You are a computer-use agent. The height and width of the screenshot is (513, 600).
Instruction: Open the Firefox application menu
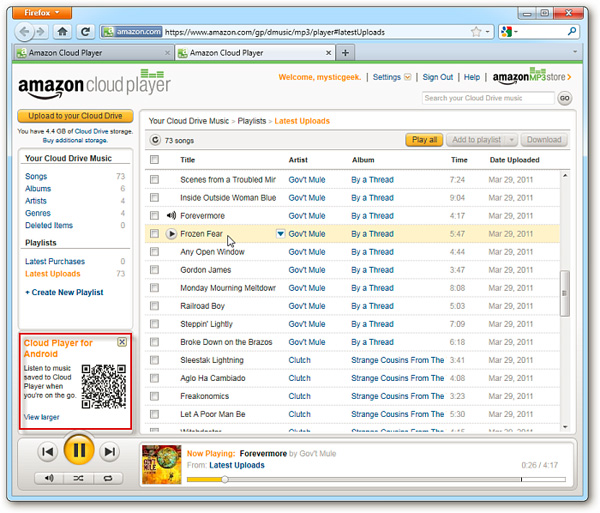(x=42, y=13)
